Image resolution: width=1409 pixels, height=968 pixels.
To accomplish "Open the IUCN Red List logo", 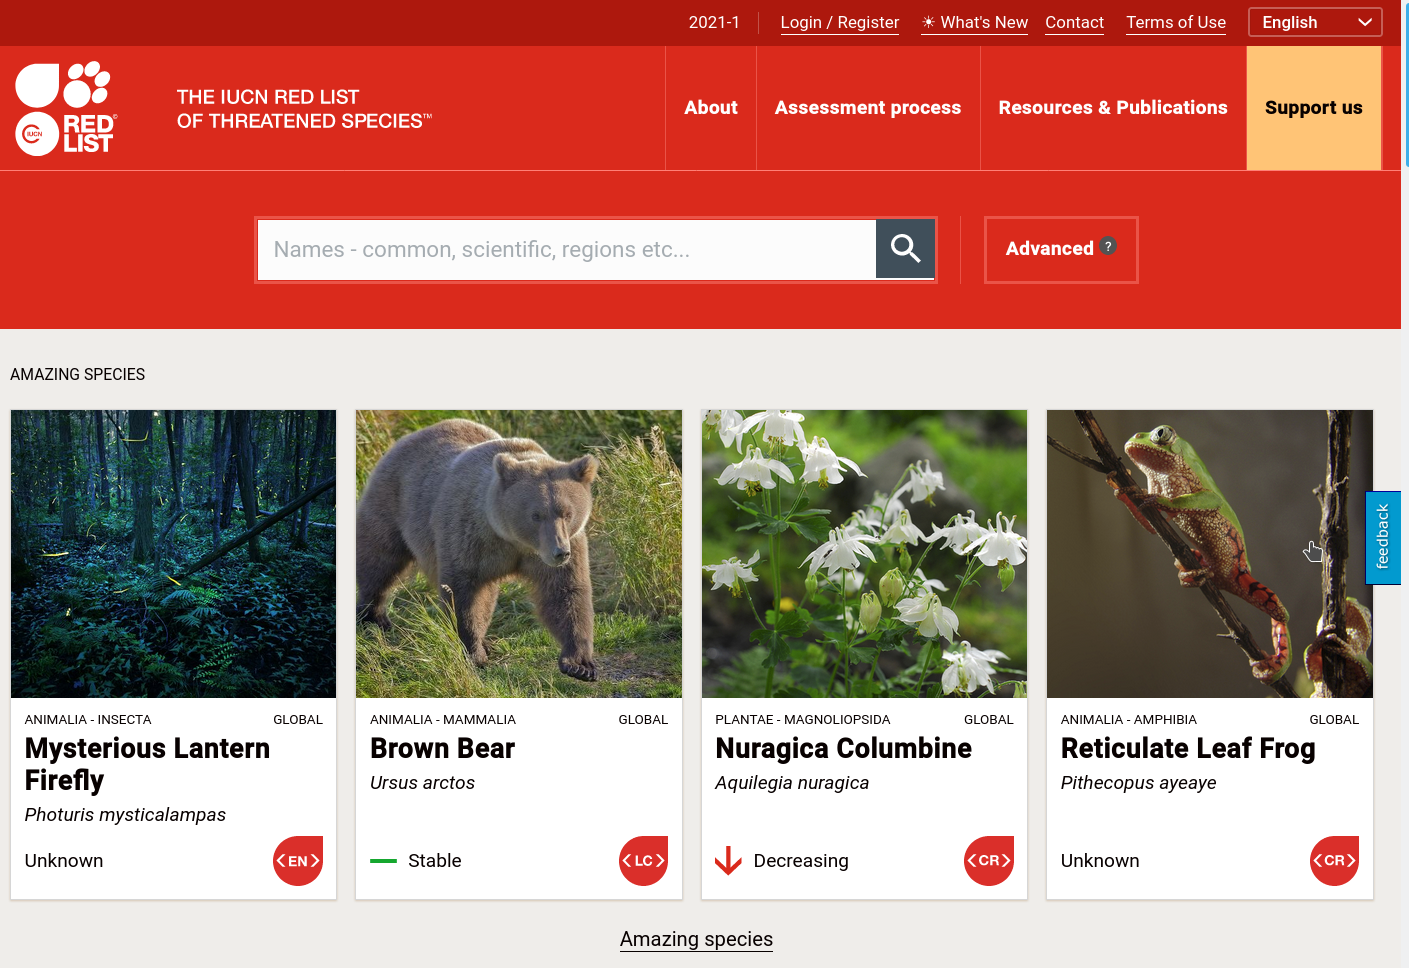I will pos(66,108).
